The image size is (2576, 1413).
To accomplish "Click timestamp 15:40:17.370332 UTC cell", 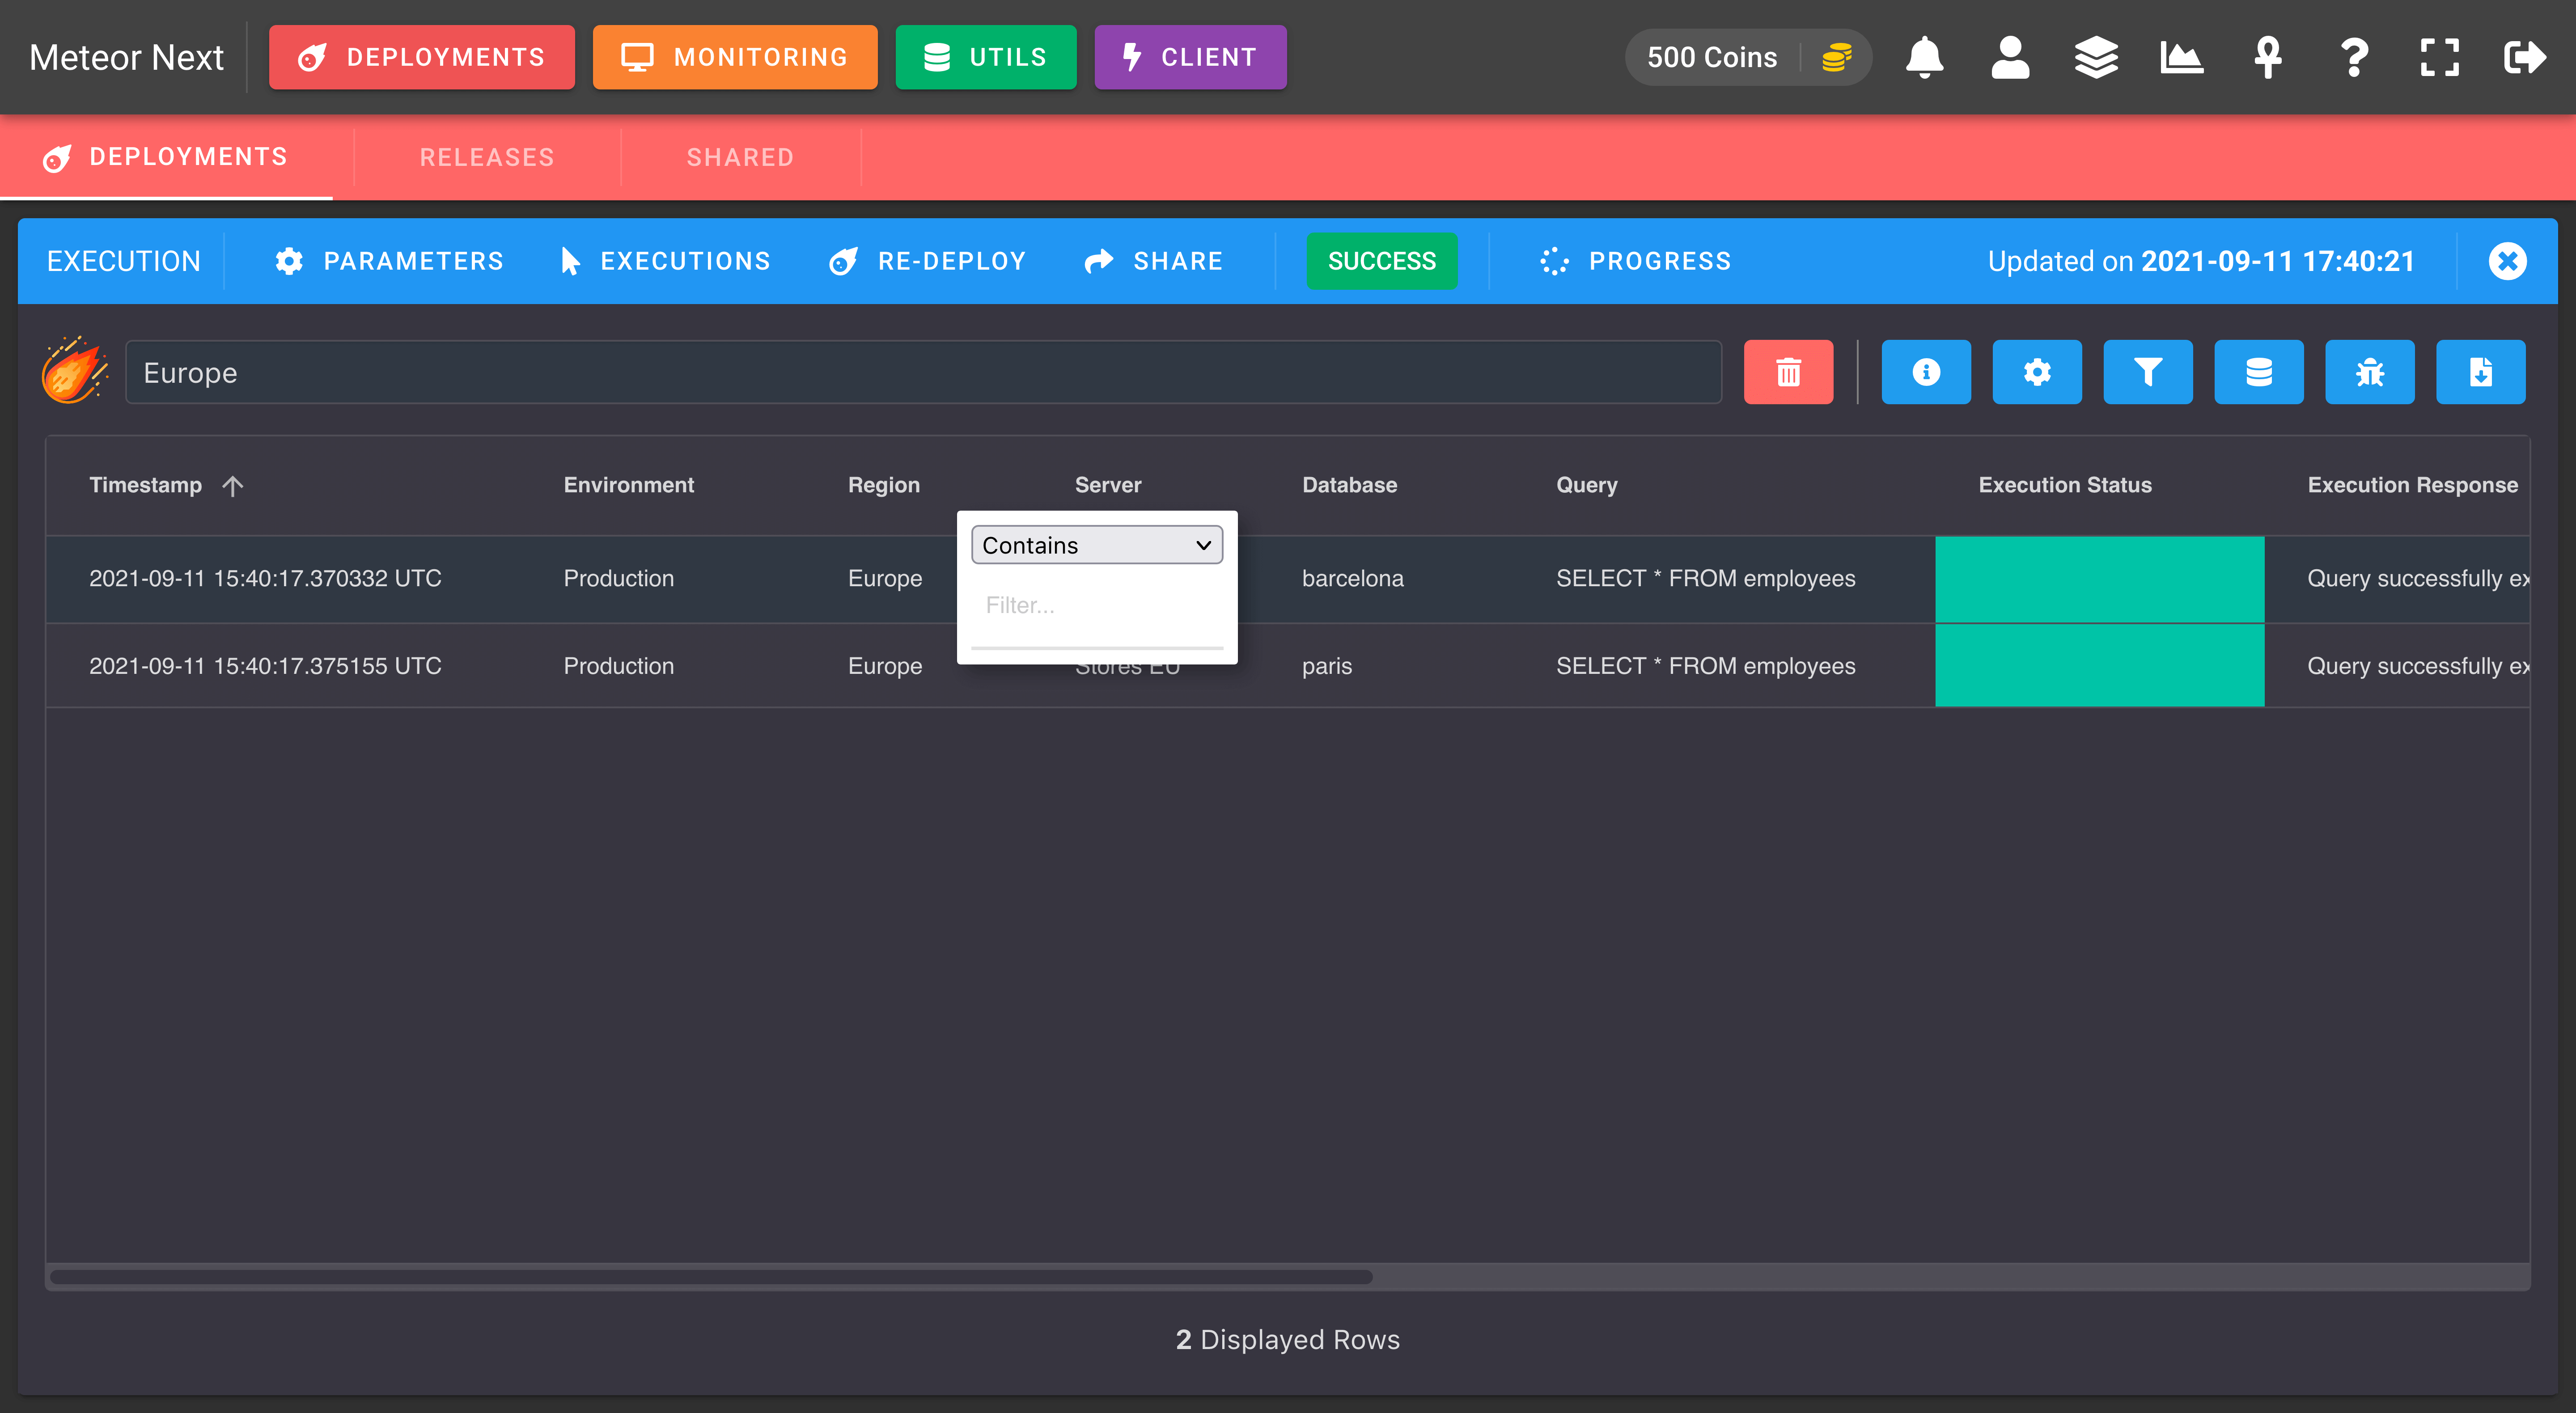I will 265,578.
